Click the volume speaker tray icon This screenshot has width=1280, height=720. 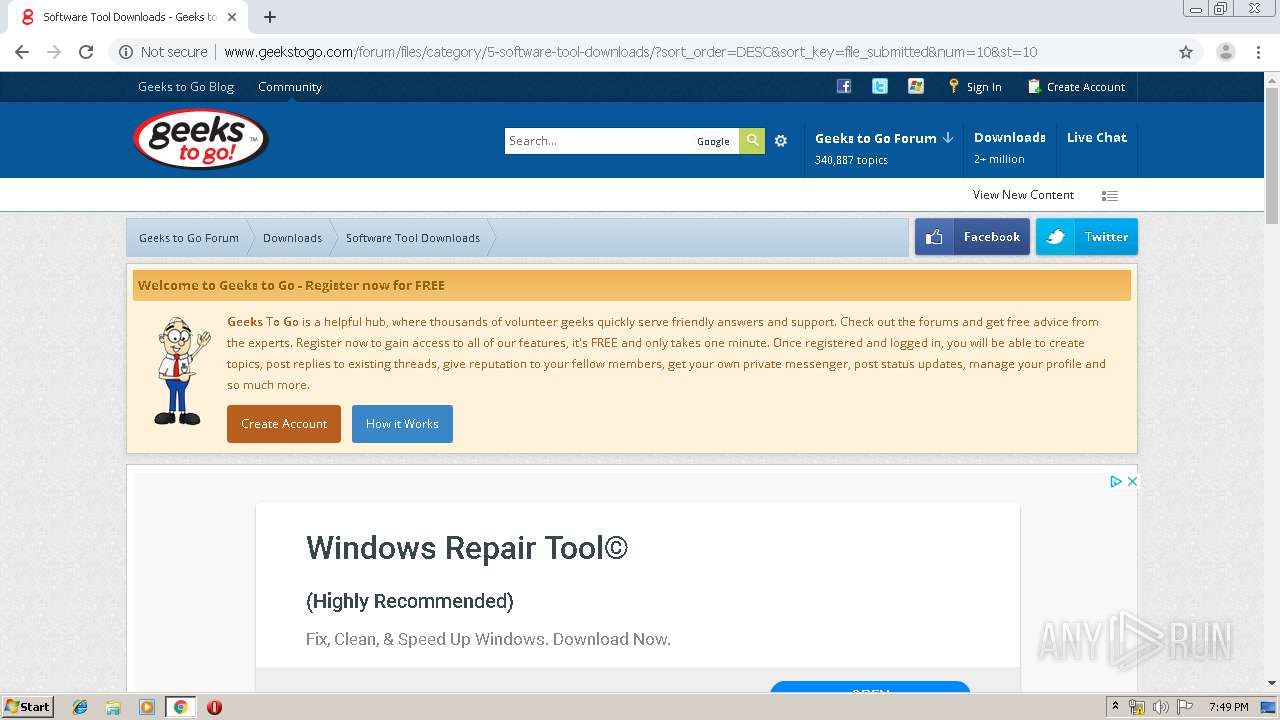click(x=1161, y=707)
